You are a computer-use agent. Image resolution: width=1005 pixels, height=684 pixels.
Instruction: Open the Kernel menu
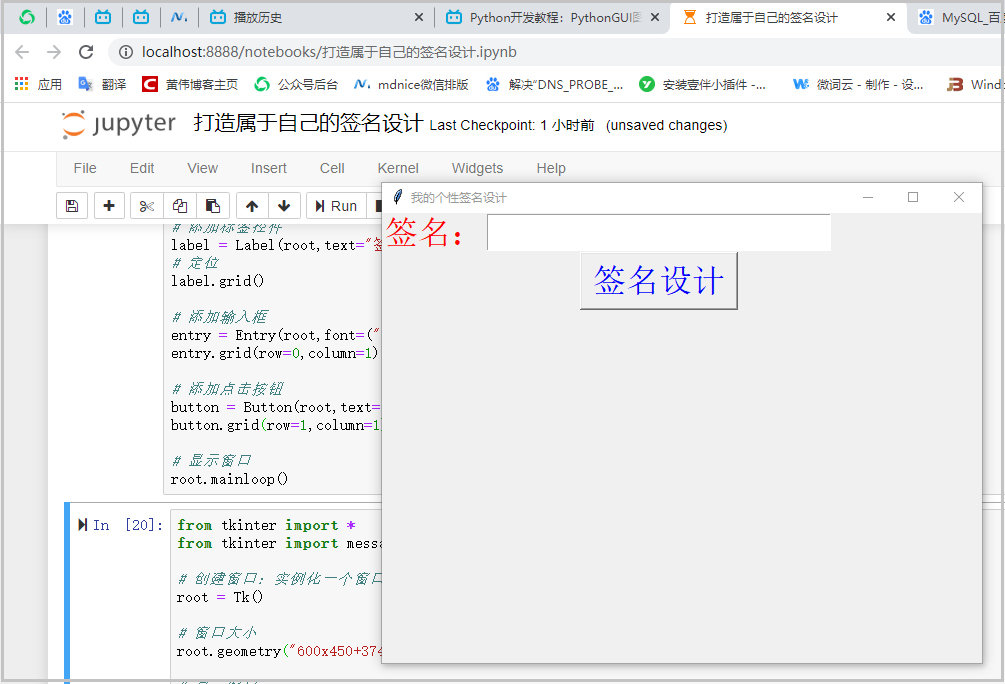[398, 168]
